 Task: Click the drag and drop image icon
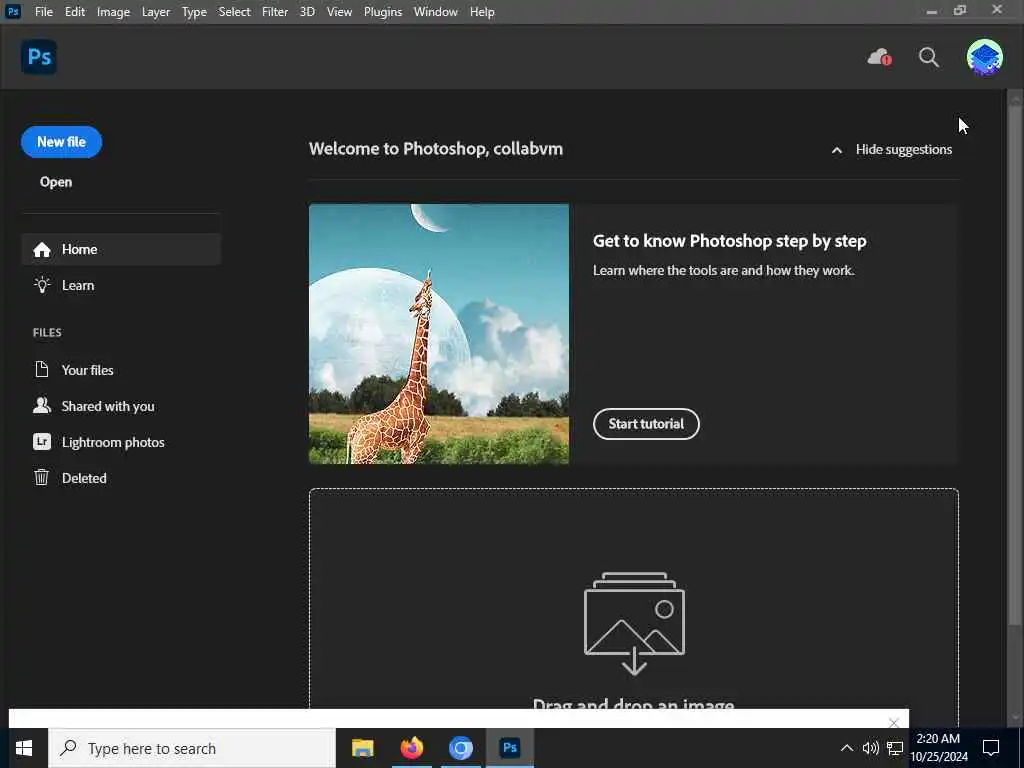click(x=634, y=623)
